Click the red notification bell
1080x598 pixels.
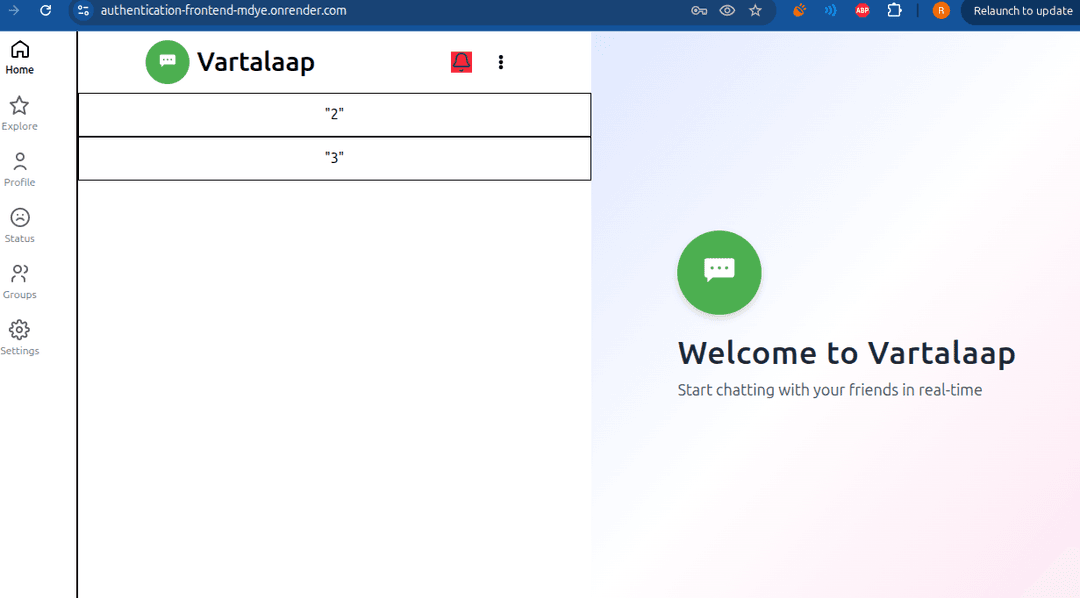pyautogui.click(x=461, y=61)
